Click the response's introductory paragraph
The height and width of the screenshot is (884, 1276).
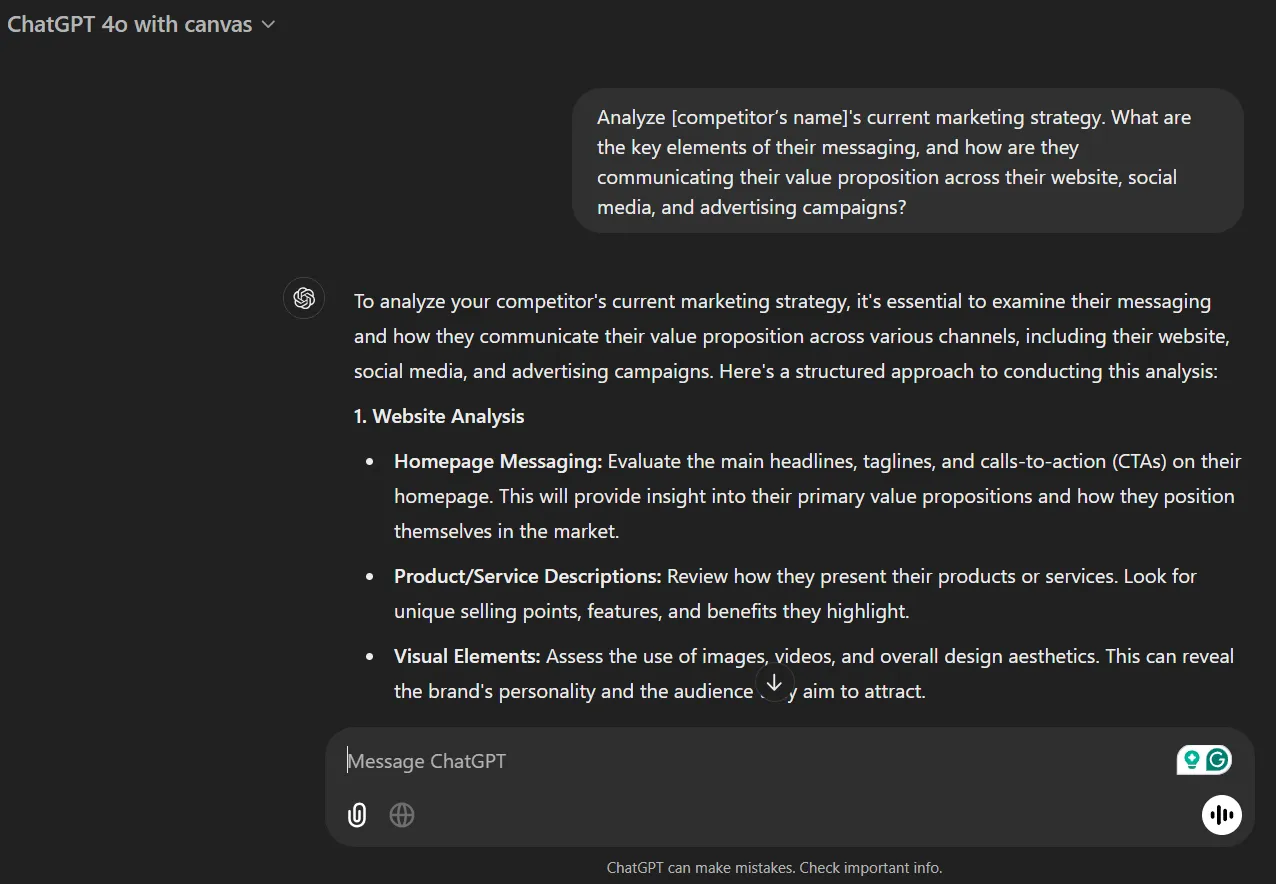tap(792, 336)
